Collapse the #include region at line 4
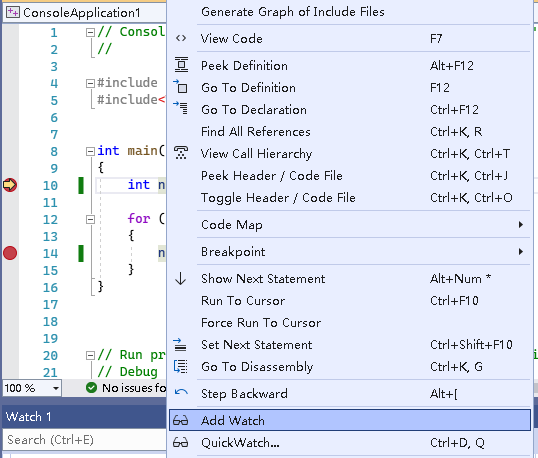The height and width of the screenshot is (458, 538). tap(90, 83)
